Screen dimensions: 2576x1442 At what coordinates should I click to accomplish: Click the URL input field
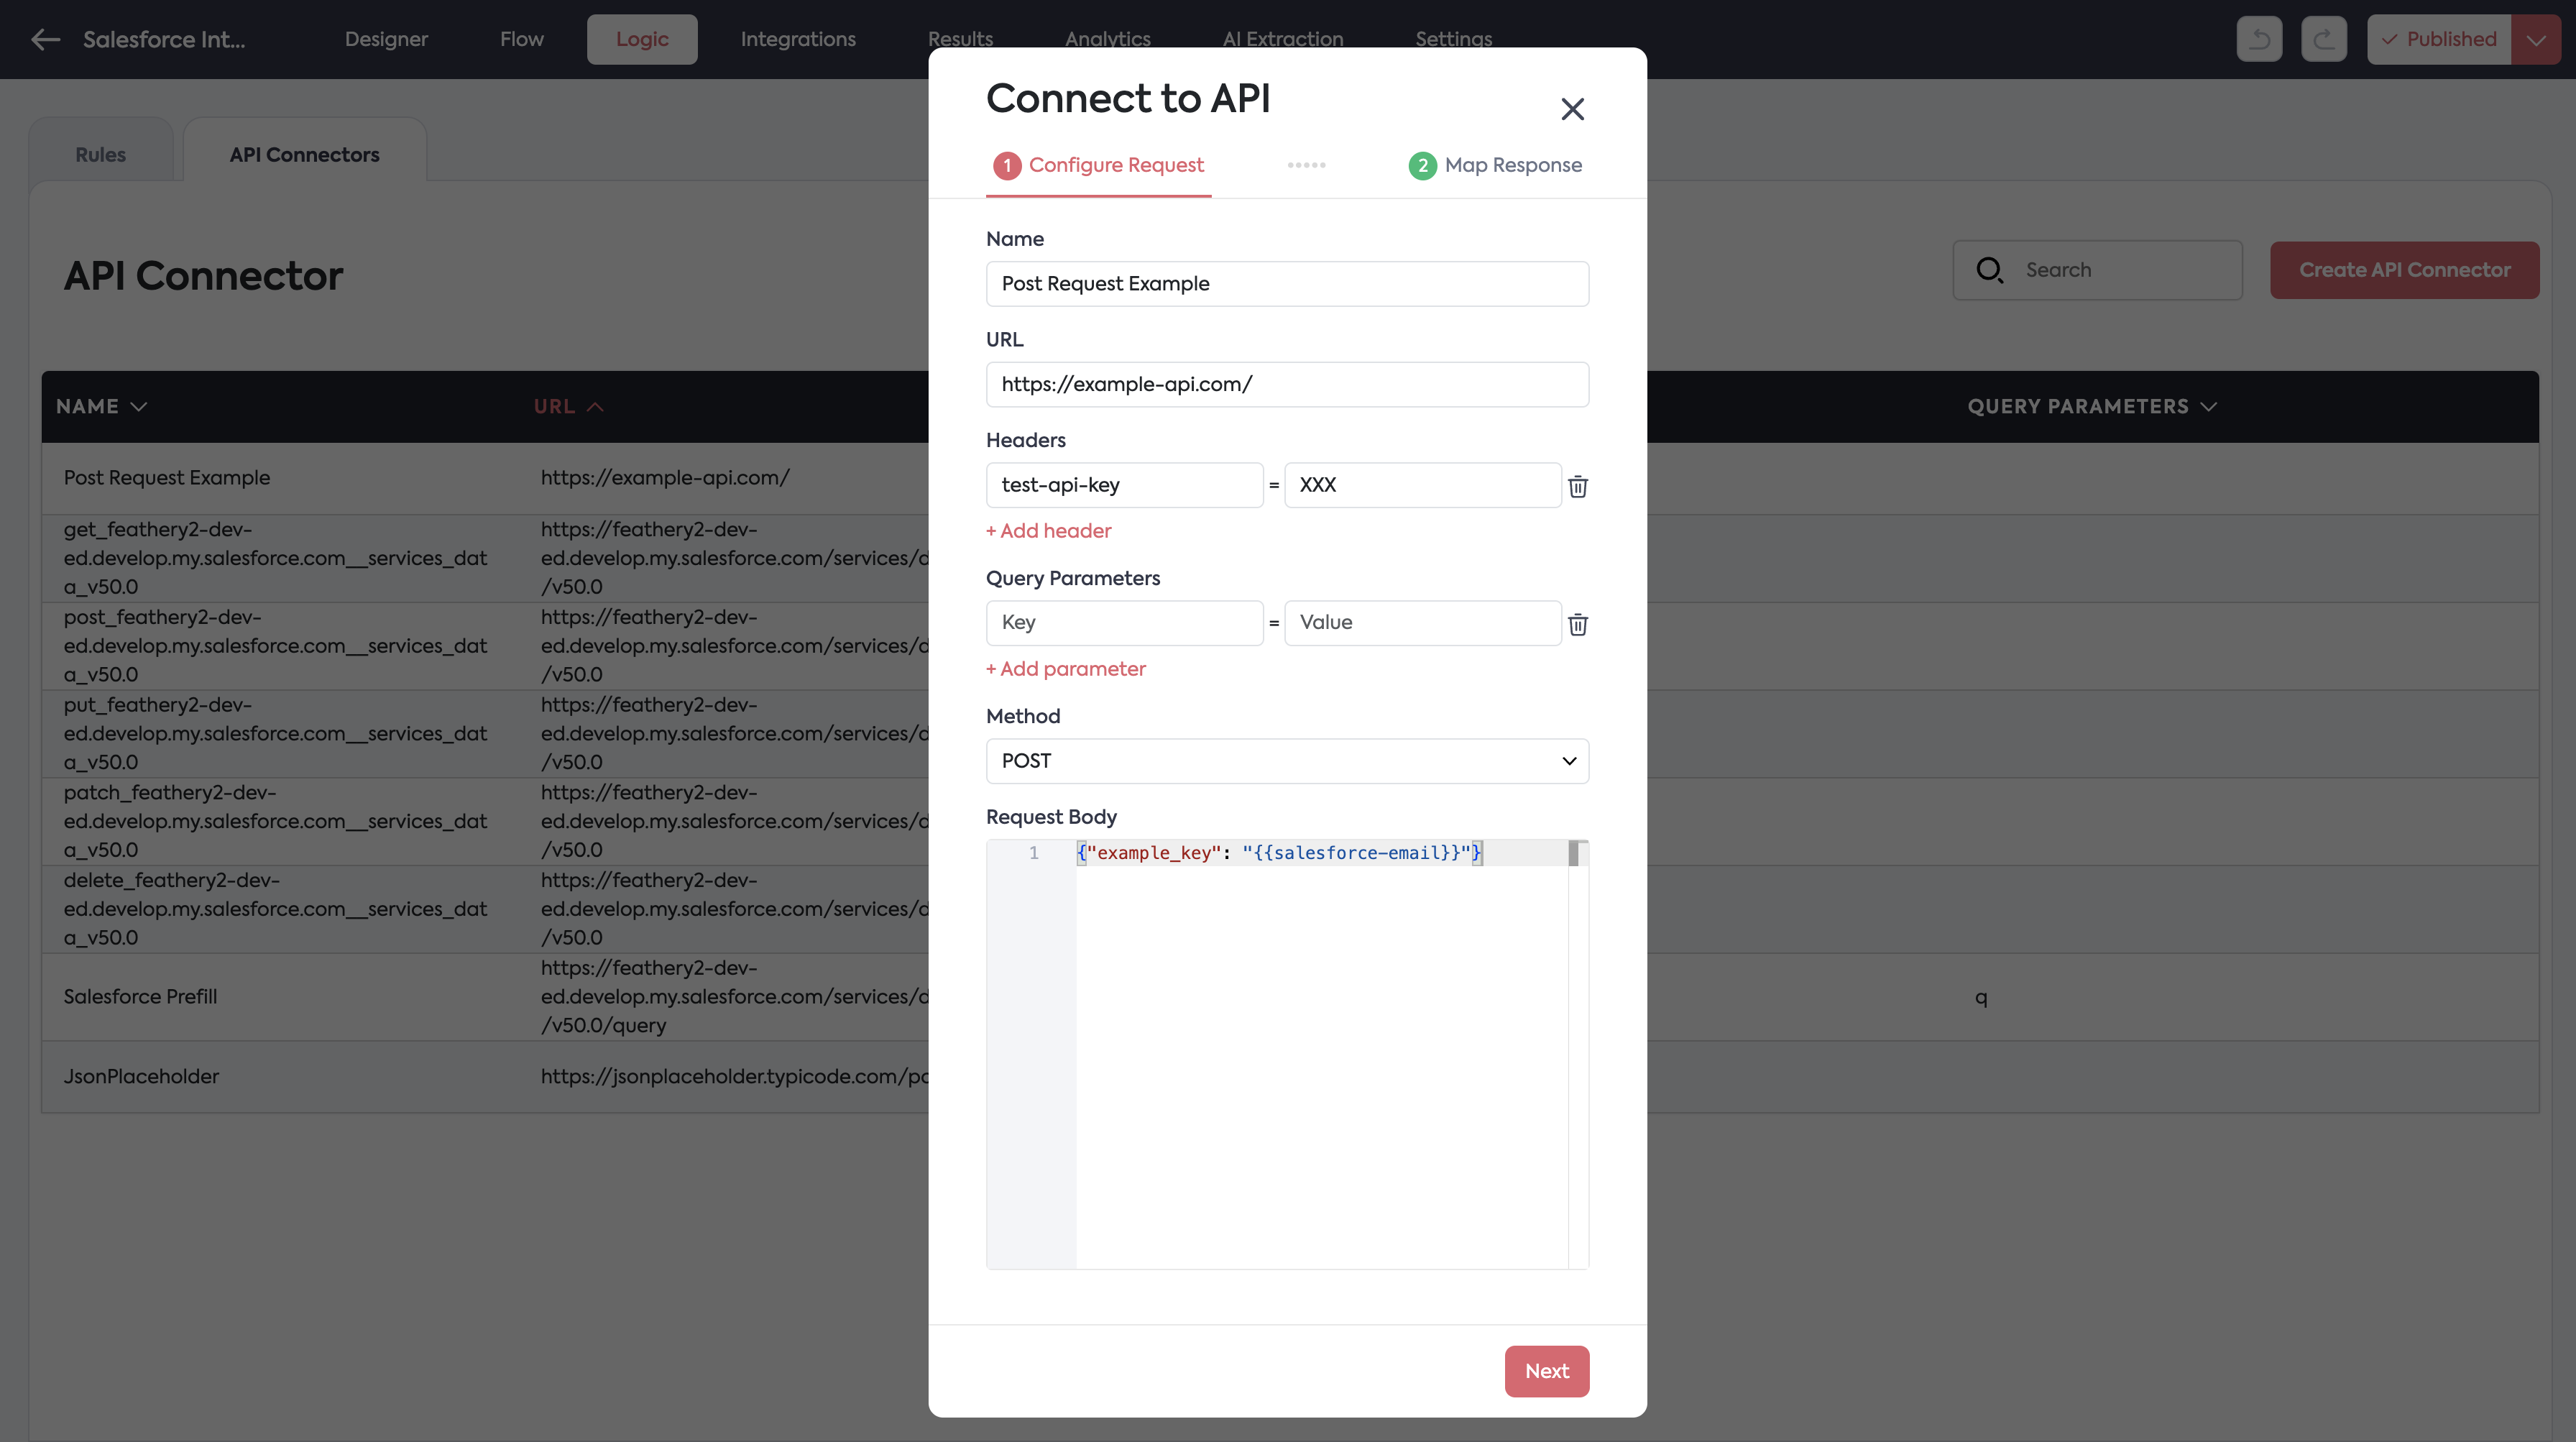coord(1287,384)
